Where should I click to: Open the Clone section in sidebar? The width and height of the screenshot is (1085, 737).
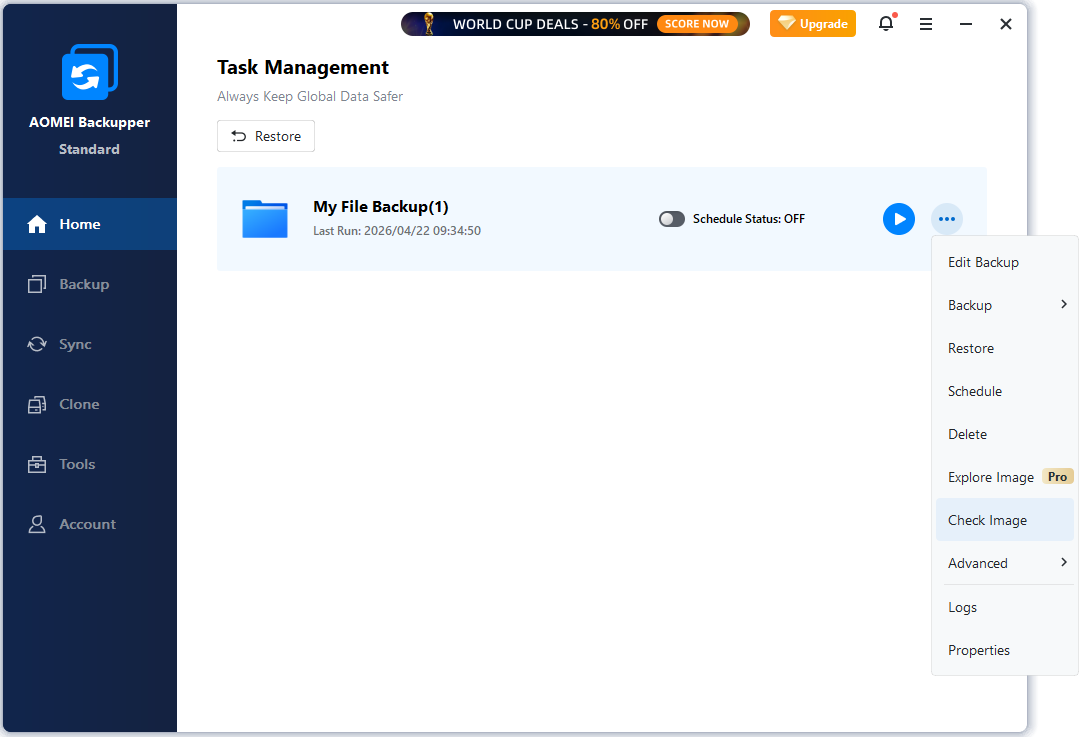90,404
